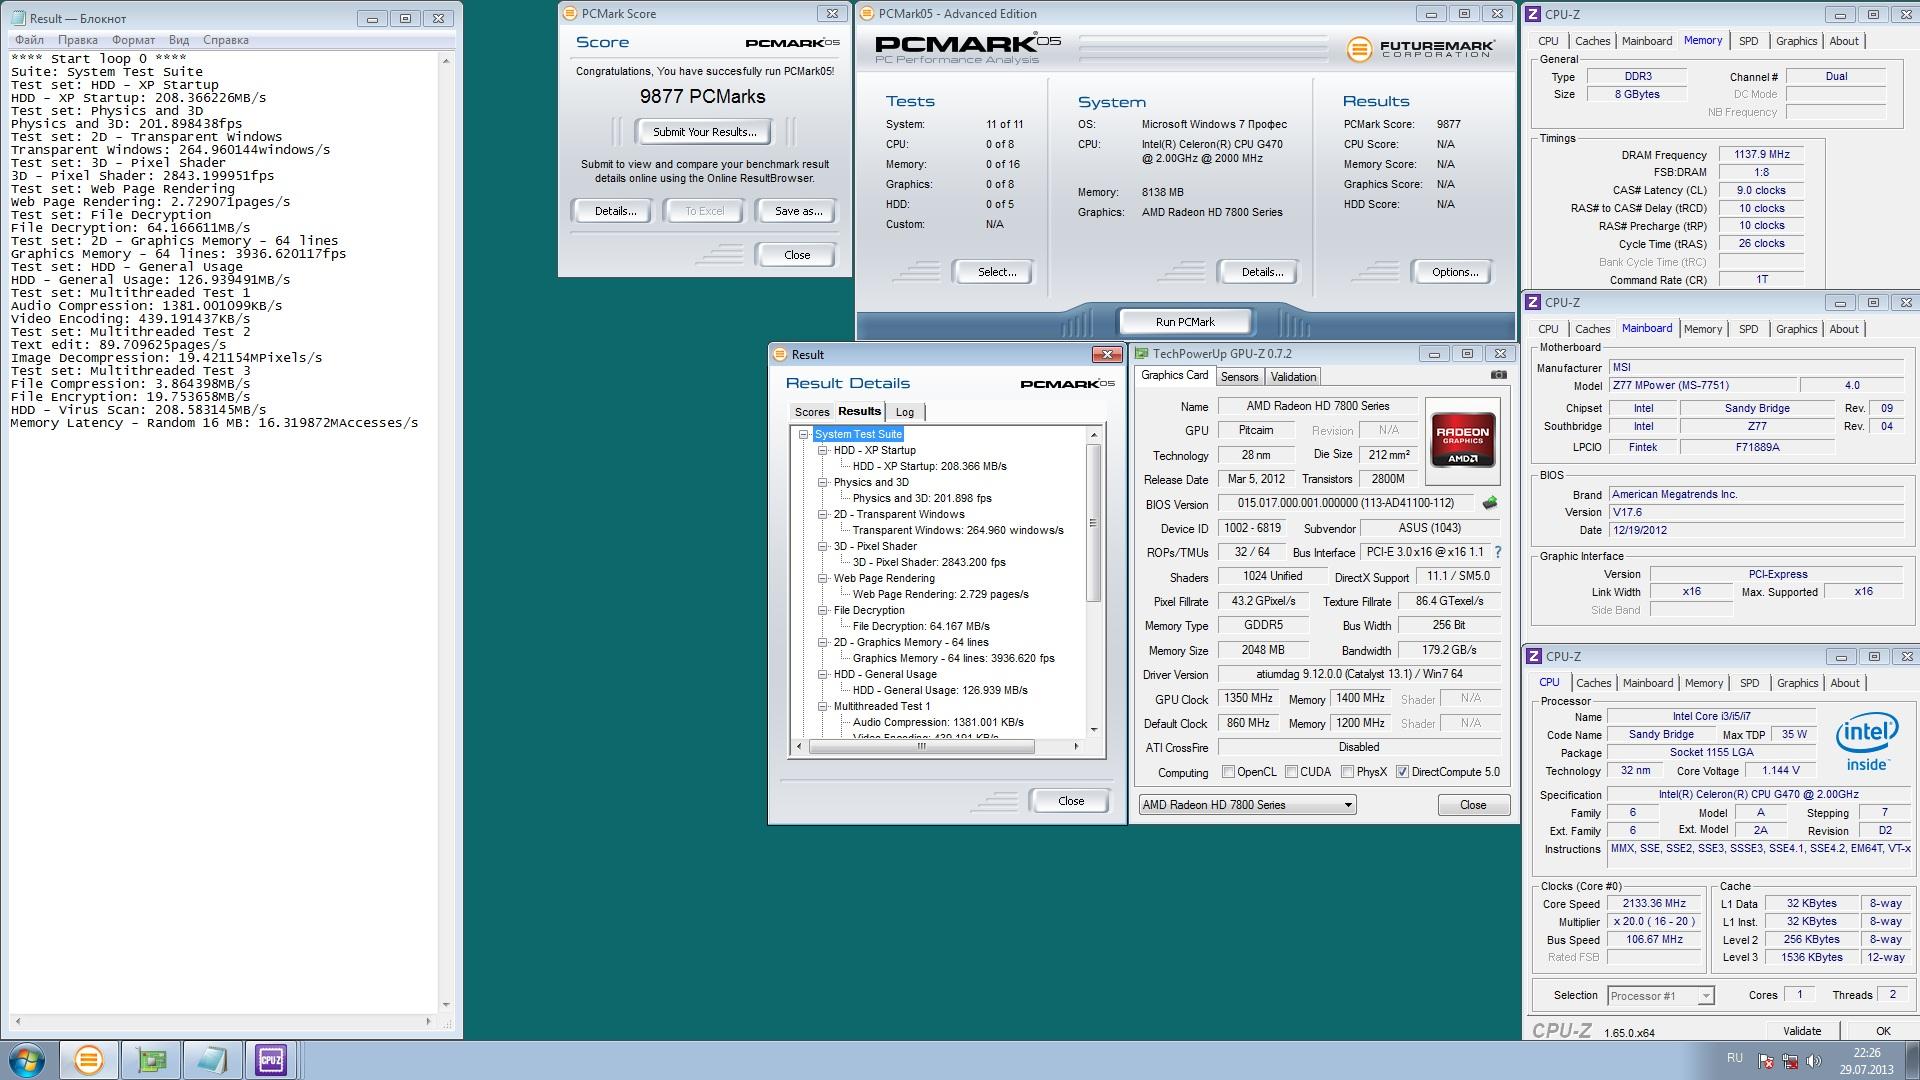Open CPU-Z purple taskbar icon
This screenshot has width=1920, height=1080.
(271, 1060)
